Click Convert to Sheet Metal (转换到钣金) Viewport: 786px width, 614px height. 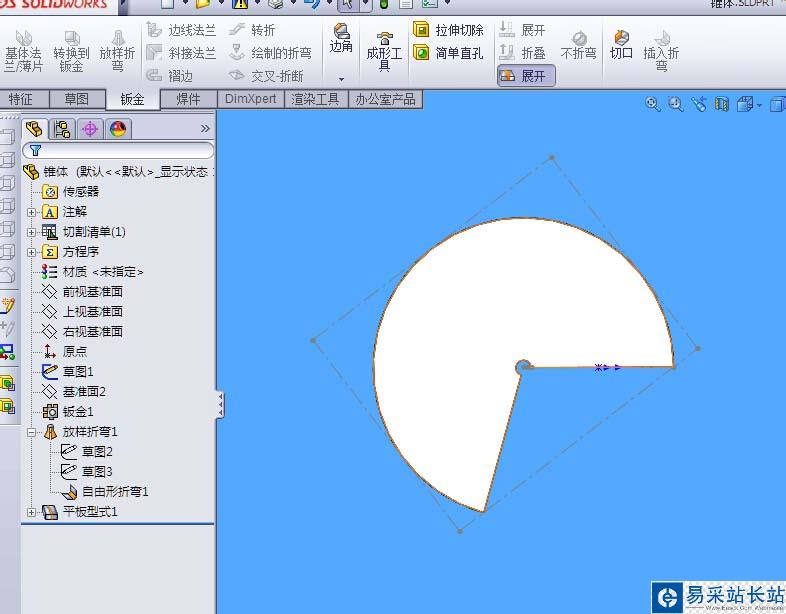coord(71,51)
